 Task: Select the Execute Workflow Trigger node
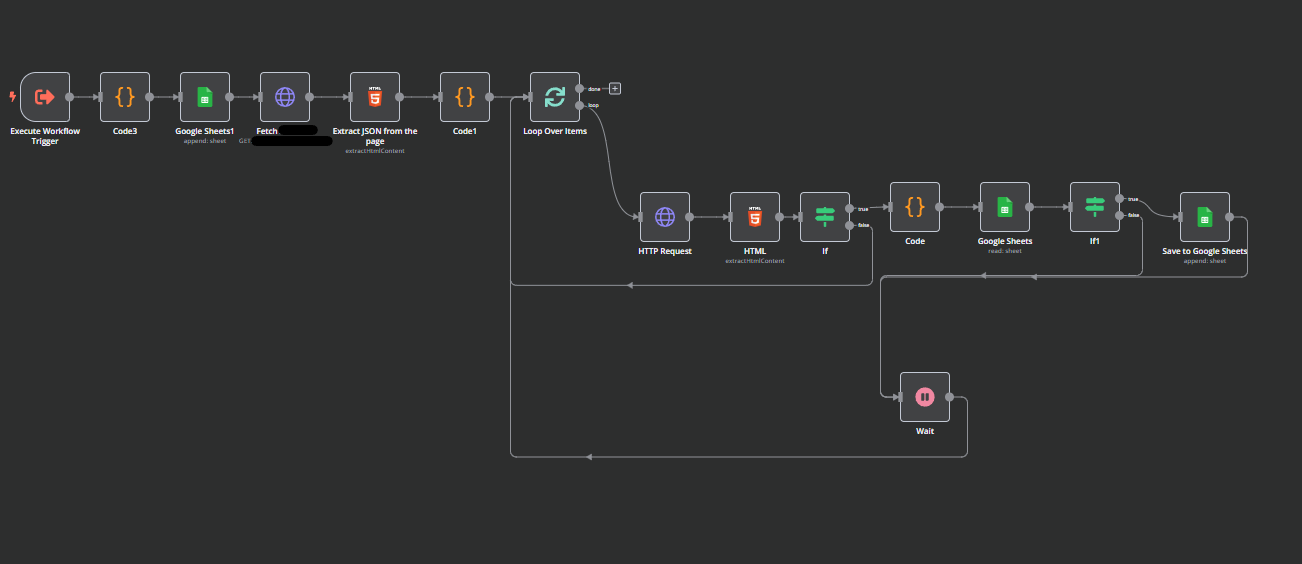pos(45,97)
